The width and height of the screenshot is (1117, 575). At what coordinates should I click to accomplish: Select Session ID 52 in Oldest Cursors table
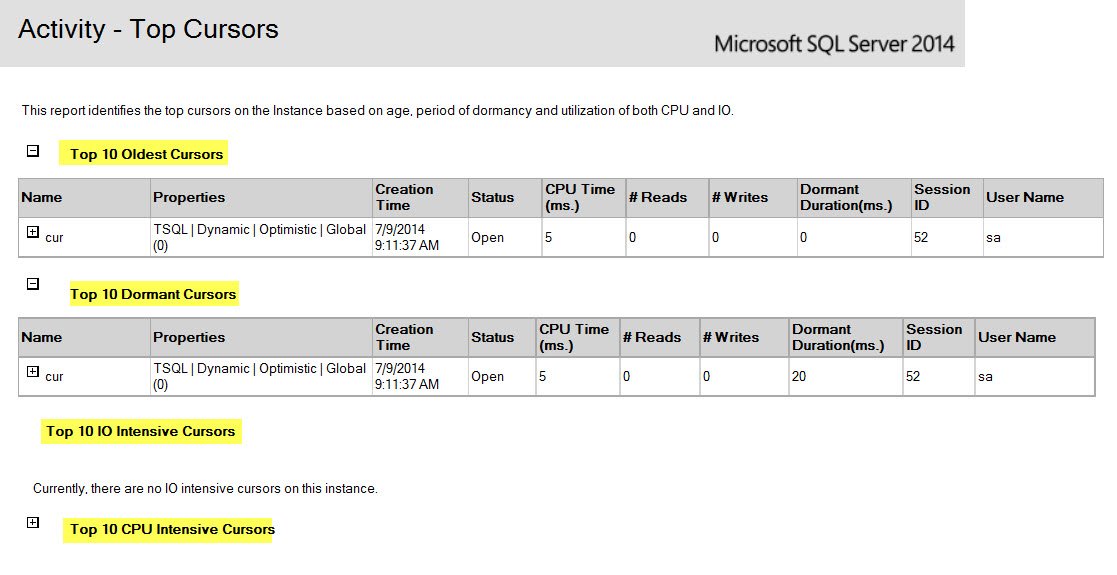(921, 238)
